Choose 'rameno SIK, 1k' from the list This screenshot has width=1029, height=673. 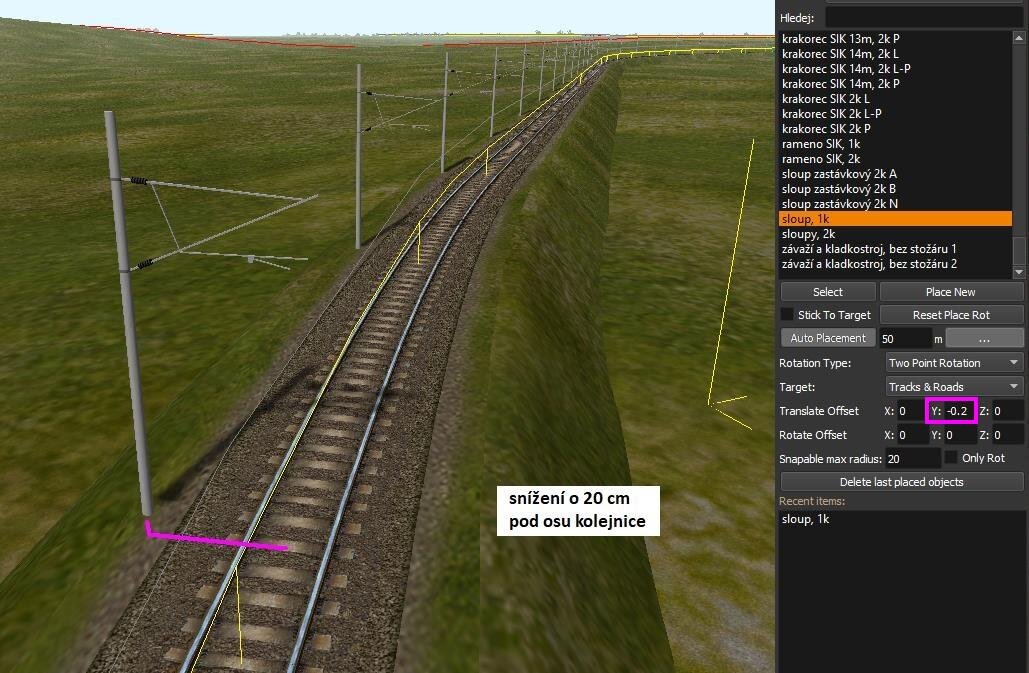click(x=820, y=144)
